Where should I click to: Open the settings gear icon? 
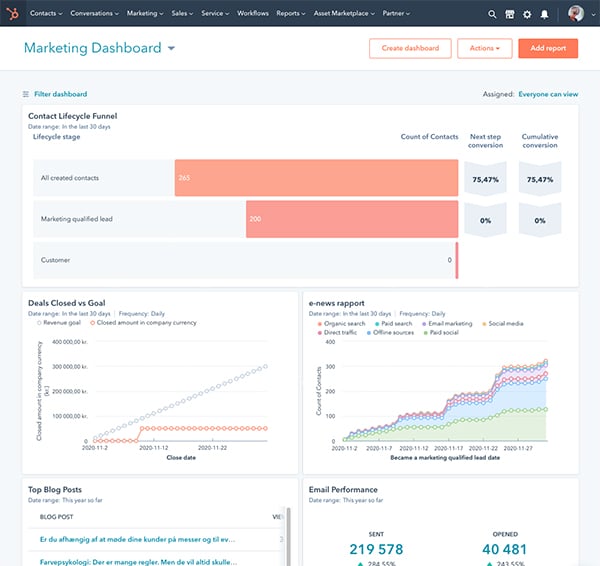tap(527, 15)
